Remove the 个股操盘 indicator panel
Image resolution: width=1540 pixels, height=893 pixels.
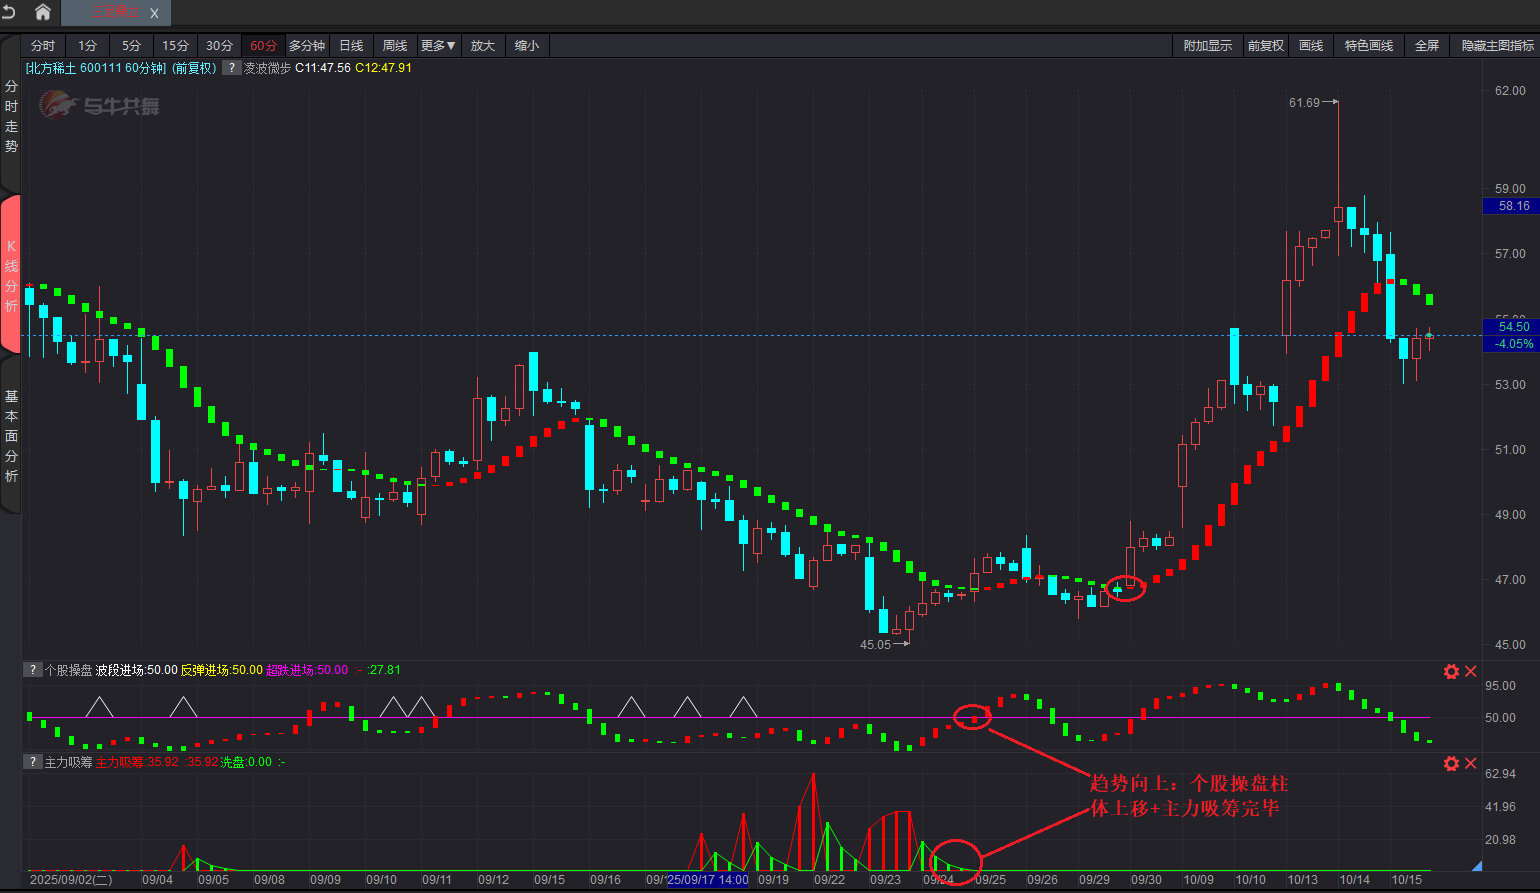coord(1471,671)
